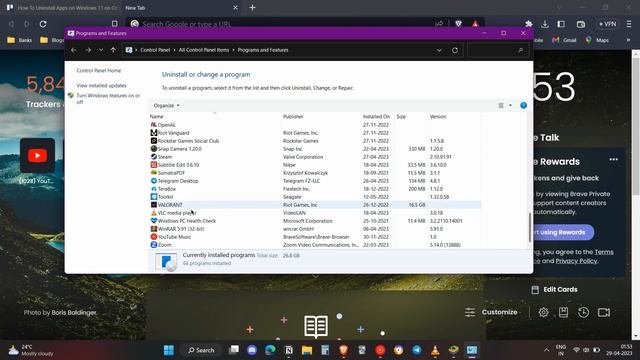Toggle Brave VPN button
The width and height of the screenshot is (640, 360).
click(x=607, y=24)
